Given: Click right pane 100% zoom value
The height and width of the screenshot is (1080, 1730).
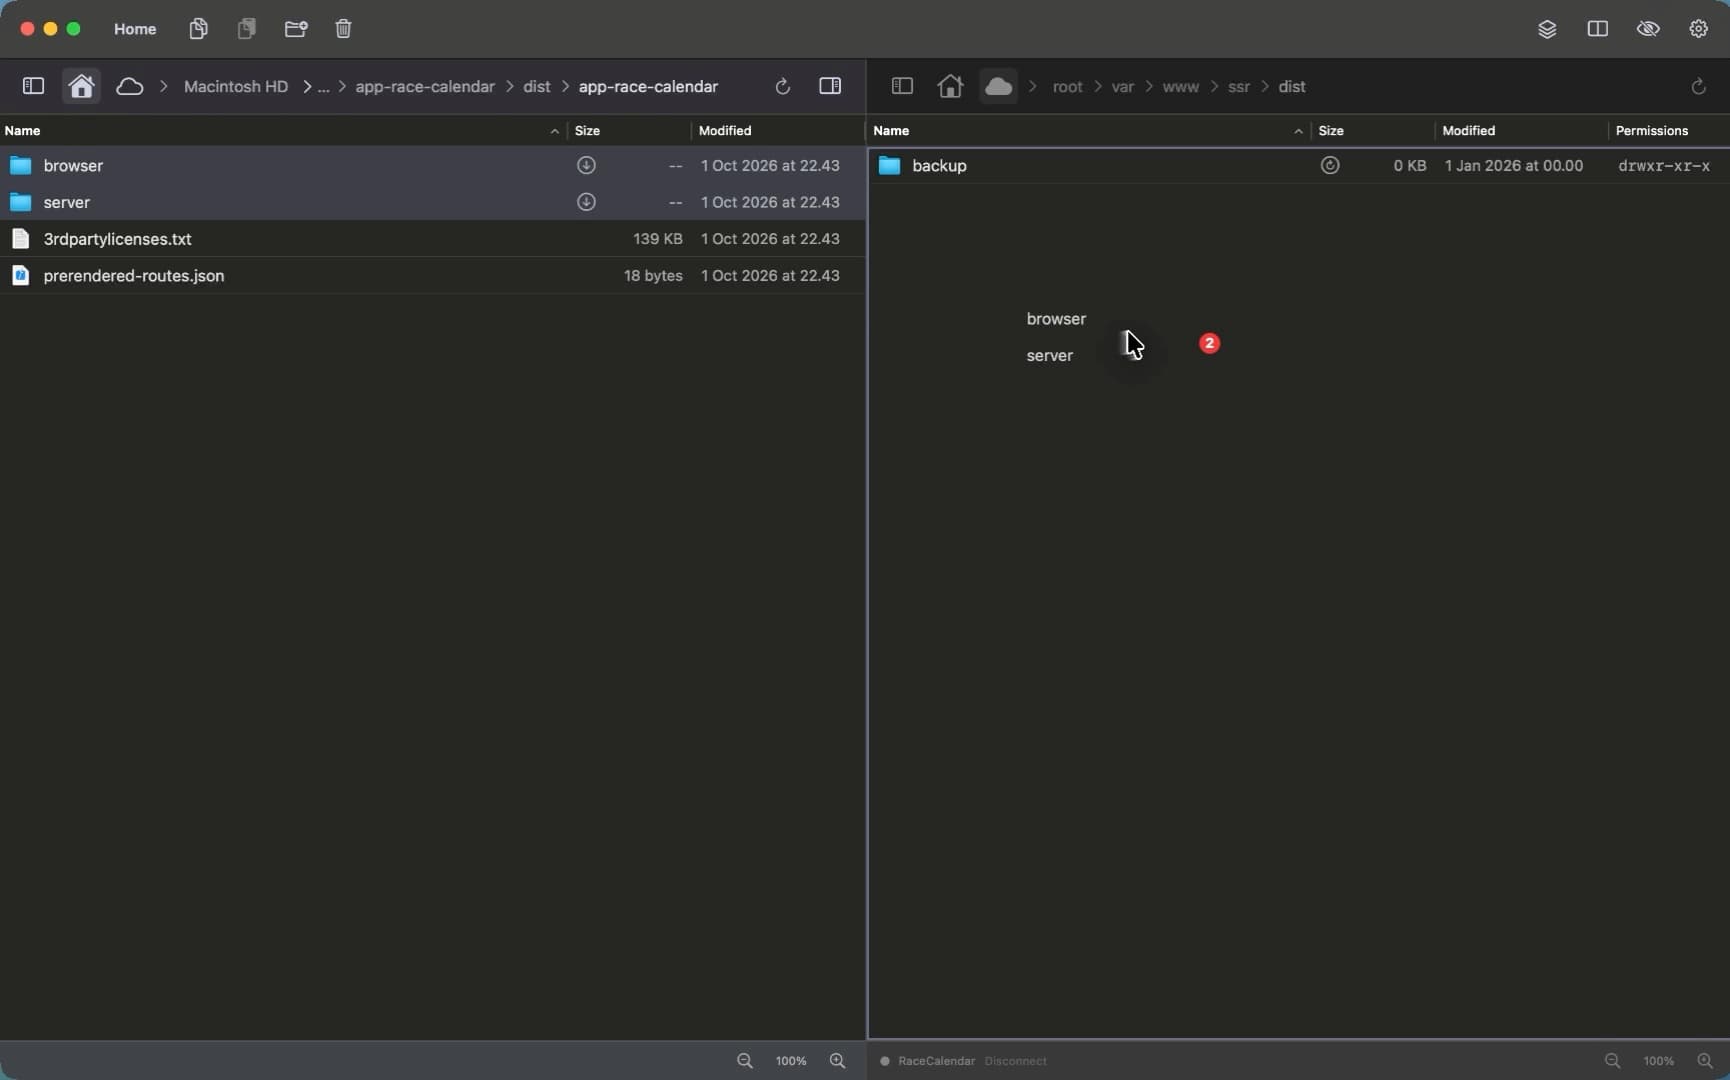Looking at the screenshot, I should coord(1658,1061).
